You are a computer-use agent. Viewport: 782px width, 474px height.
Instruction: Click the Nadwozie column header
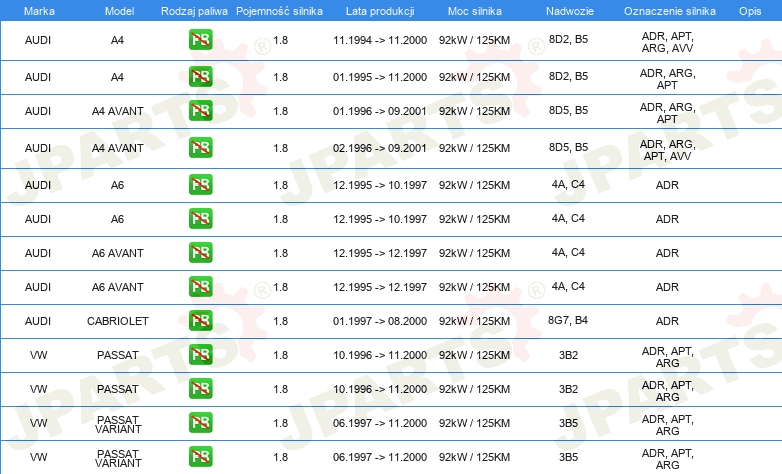coord(570,11)
